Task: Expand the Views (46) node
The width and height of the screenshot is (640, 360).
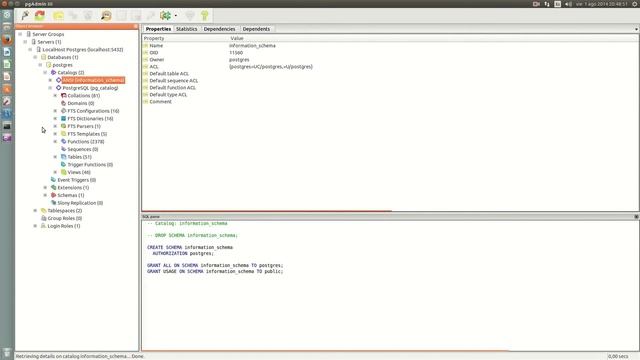Action: tap(56, 172)
